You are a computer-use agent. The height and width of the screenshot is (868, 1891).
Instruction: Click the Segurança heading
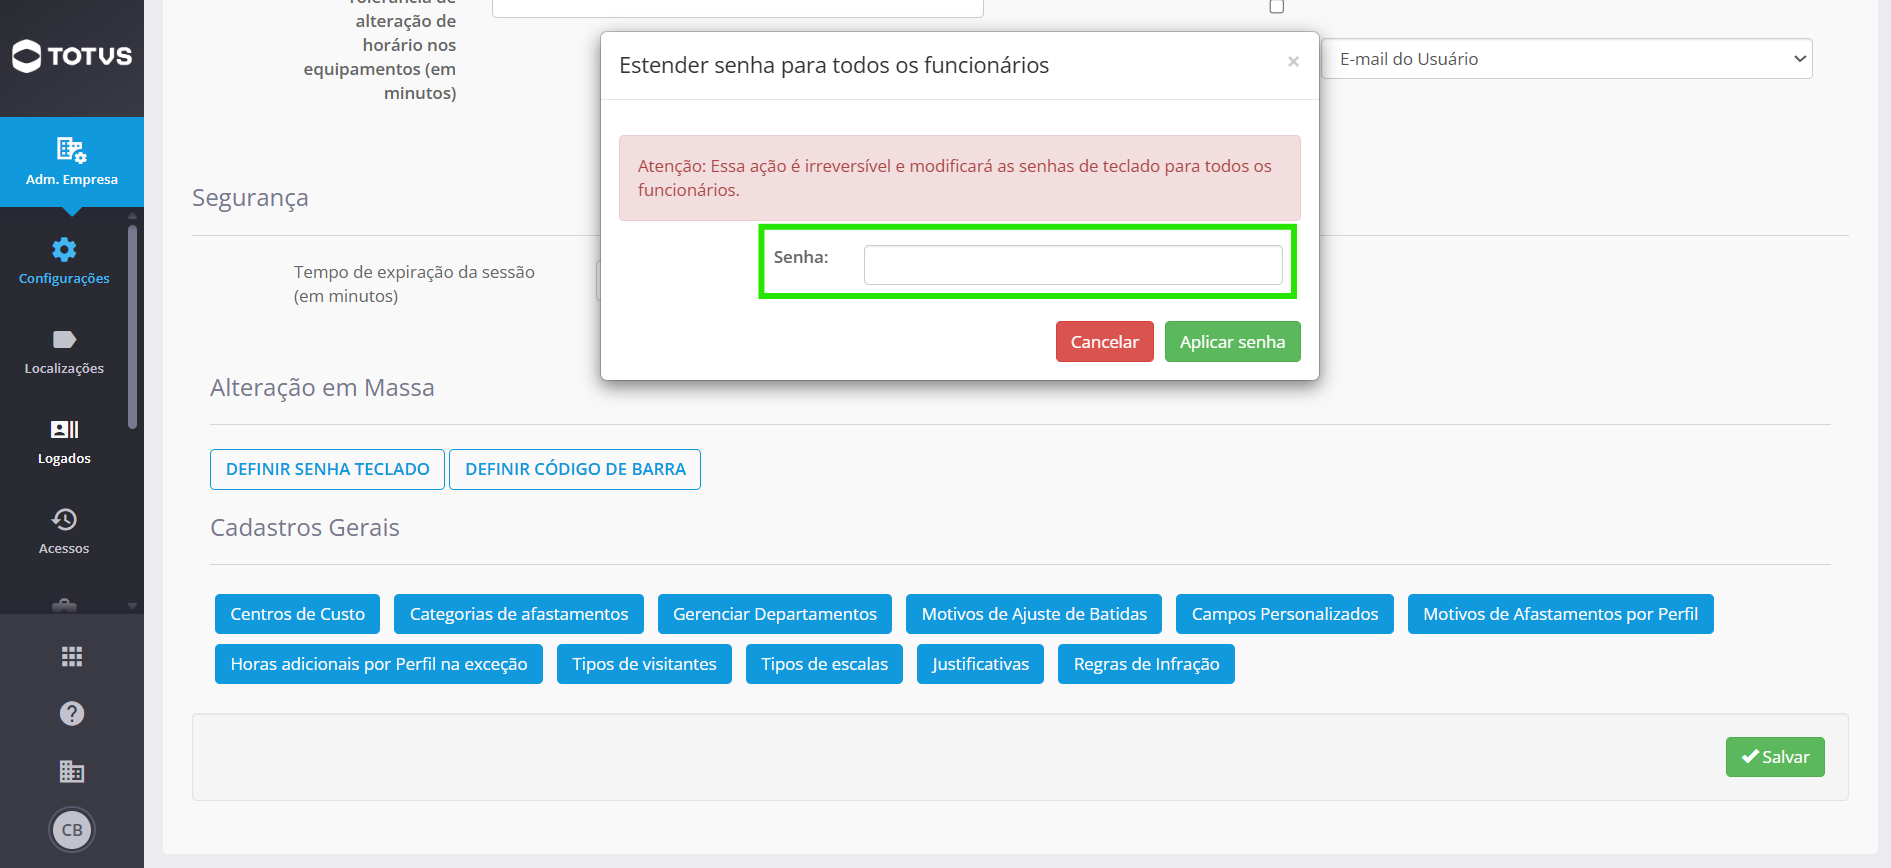pos(250,198)
